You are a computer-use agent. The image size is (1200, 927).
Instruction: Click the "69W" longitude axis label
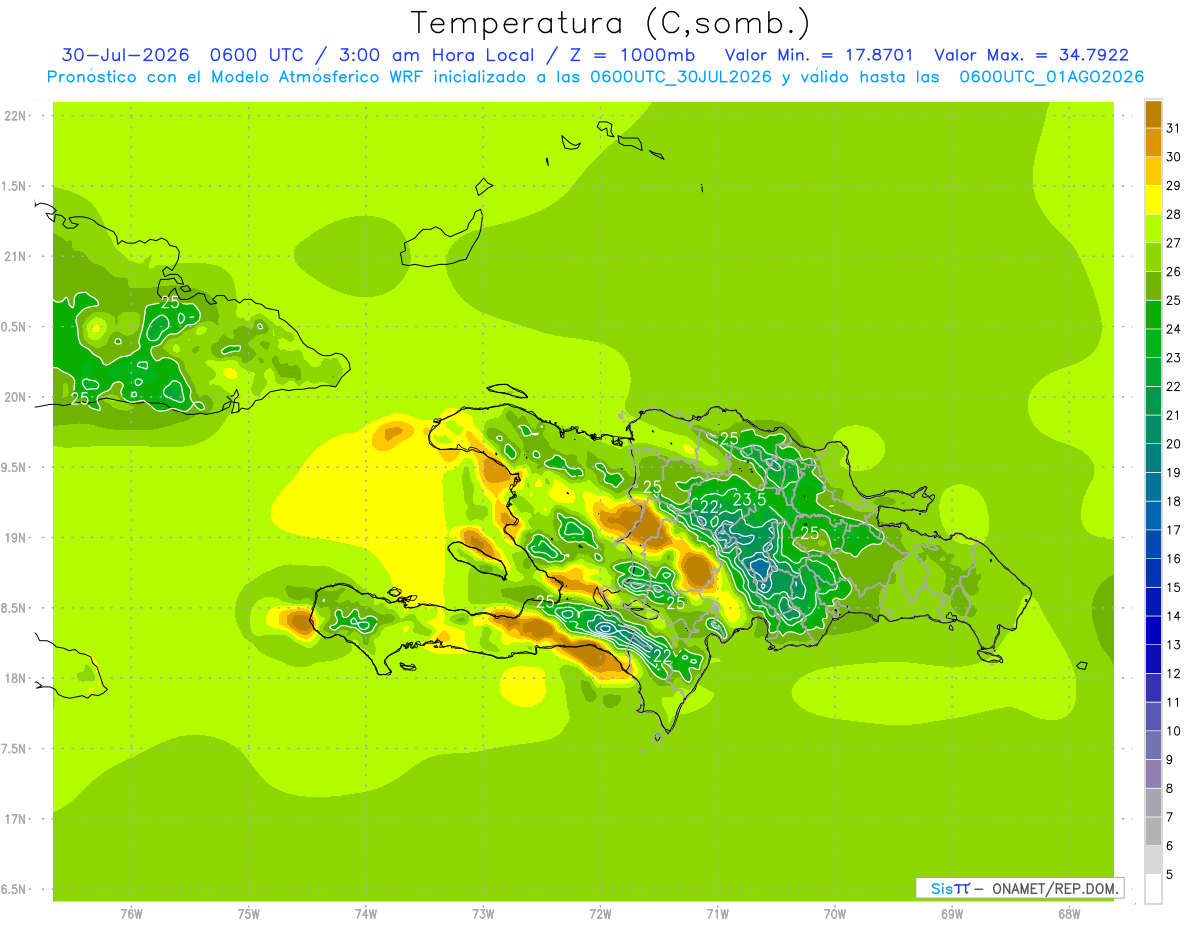[x=952, y=914]
